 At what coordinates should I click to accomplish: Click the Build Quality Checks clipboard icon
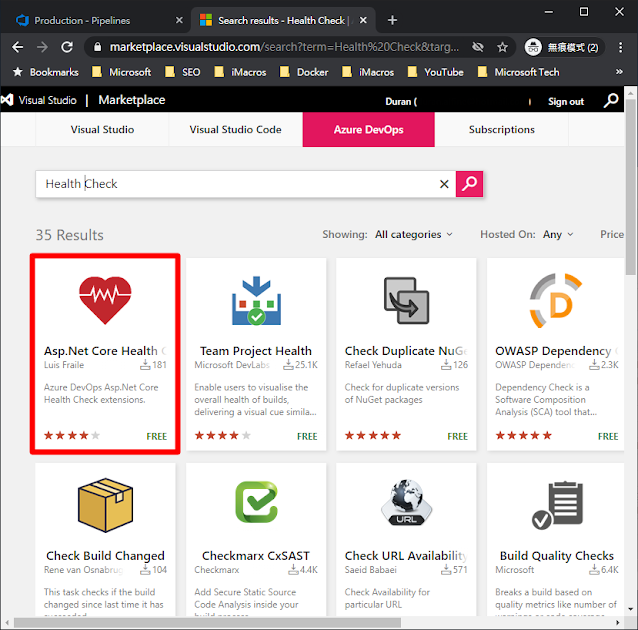(557, 505)
